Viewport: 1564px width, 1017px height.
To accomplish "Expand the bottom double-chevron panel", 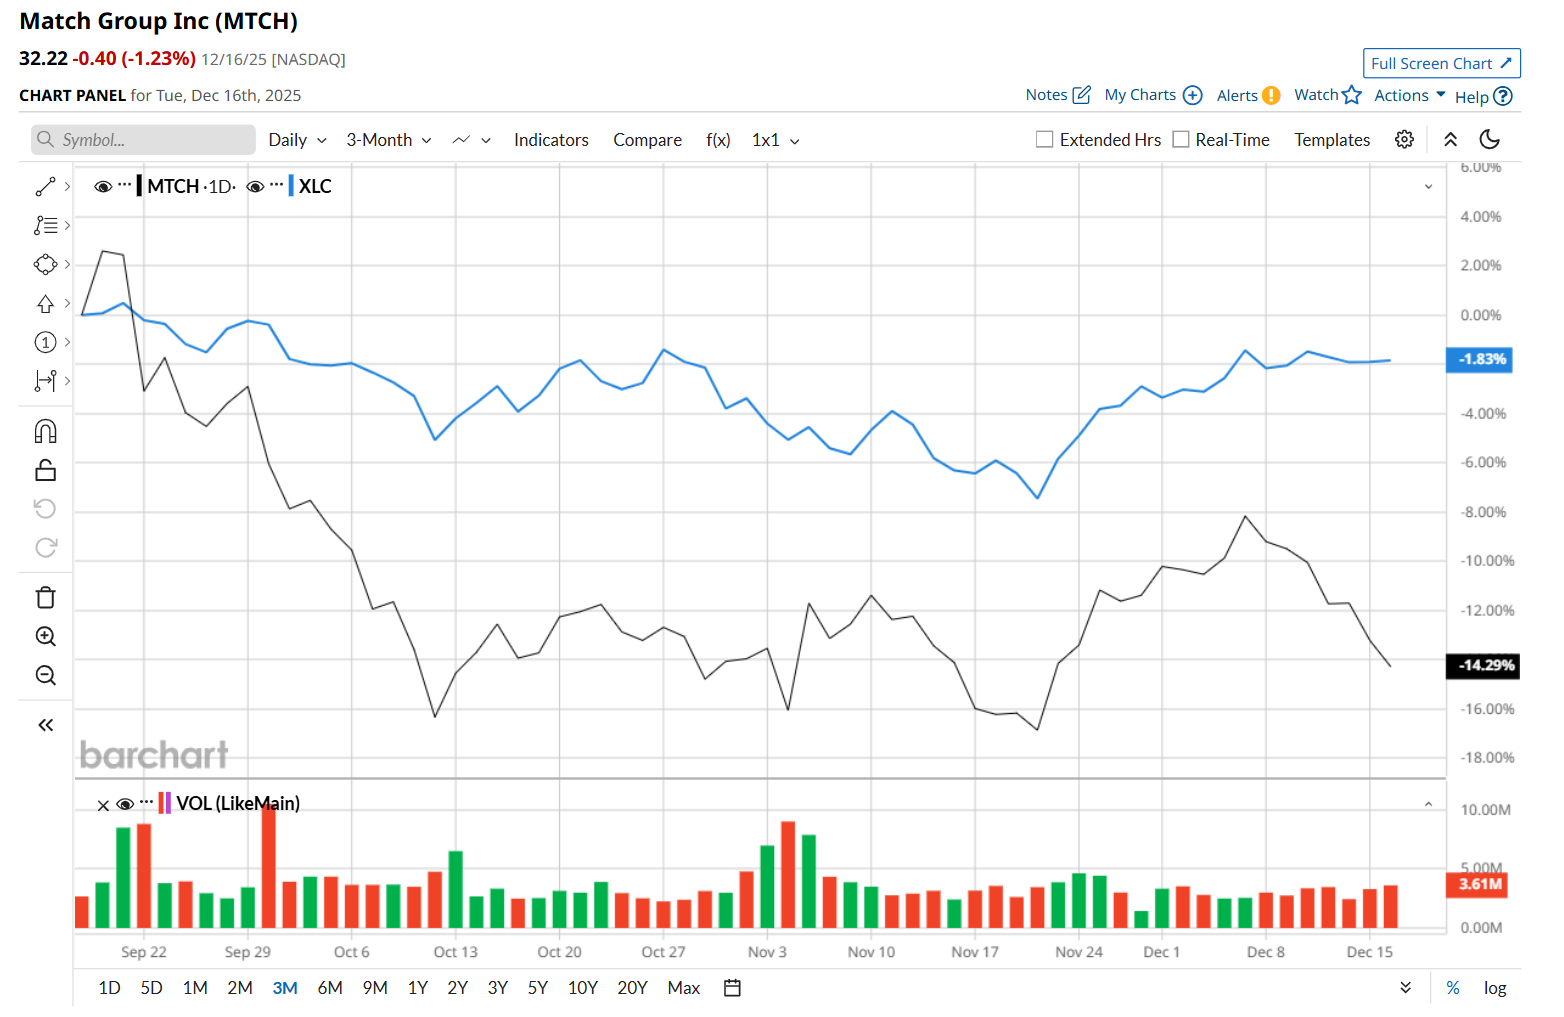I will pos(1406,988).
